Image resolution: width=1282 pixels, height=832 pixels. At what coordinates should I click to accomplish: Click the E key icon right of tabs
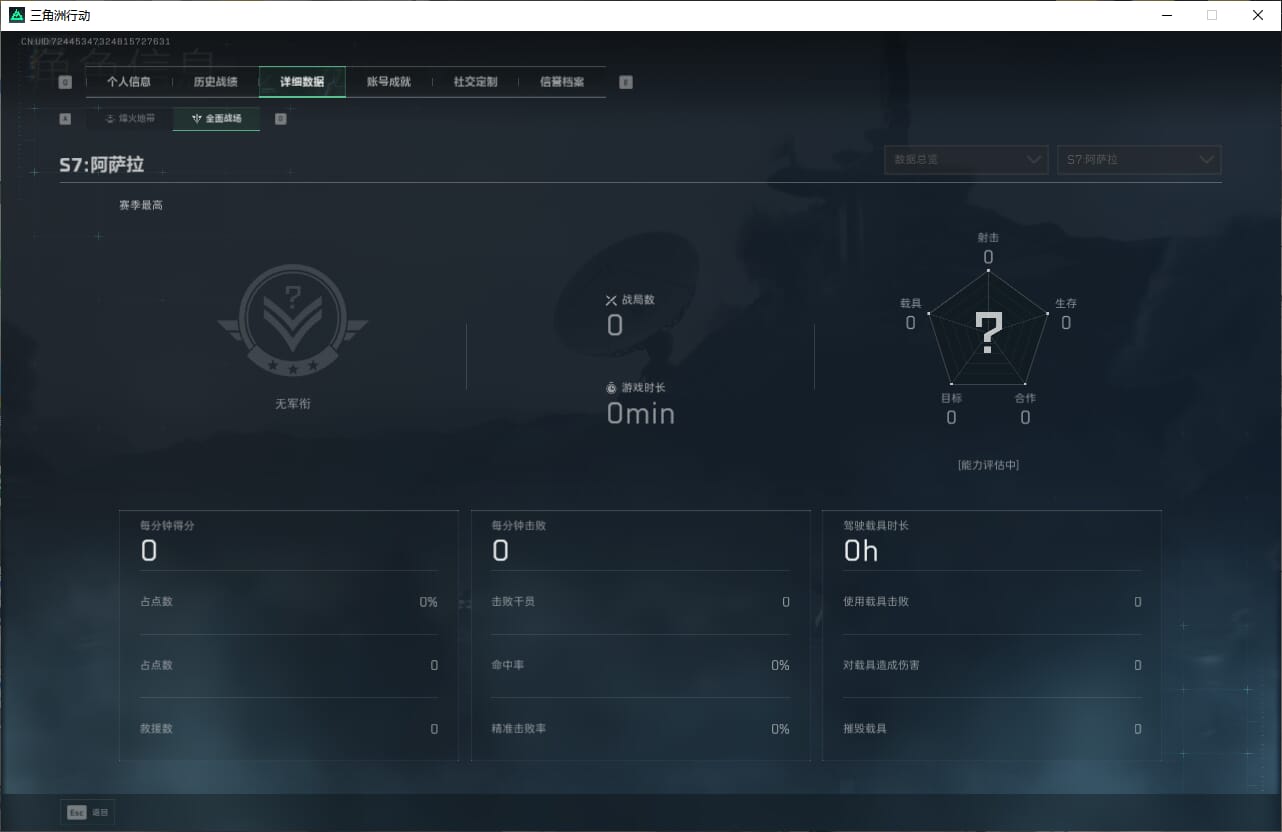point(626,83)
